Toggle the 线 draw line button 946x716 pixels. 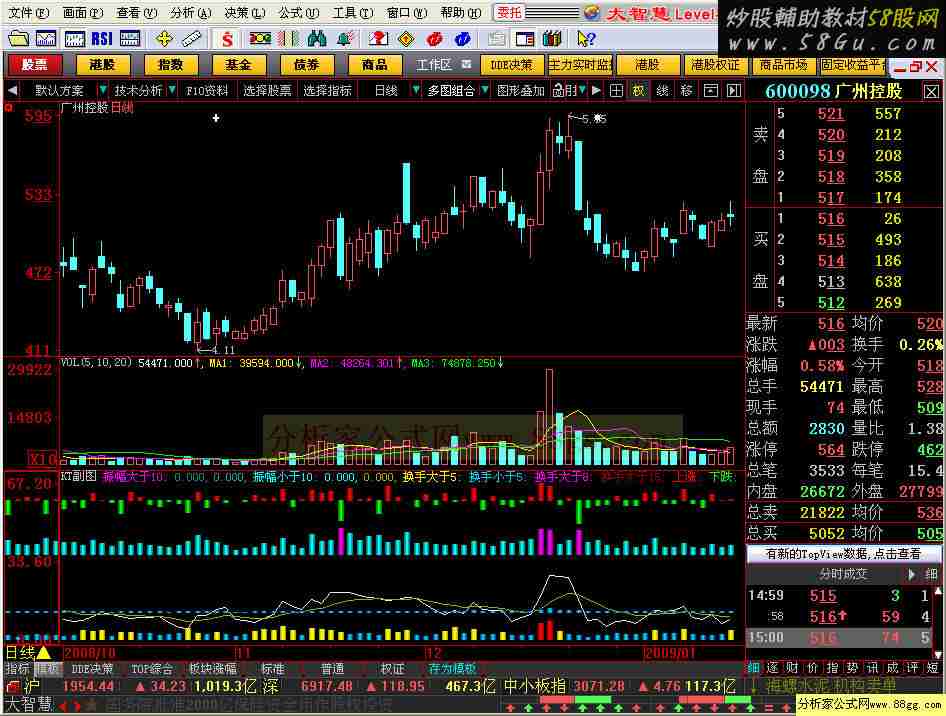(x=662, y=90)
